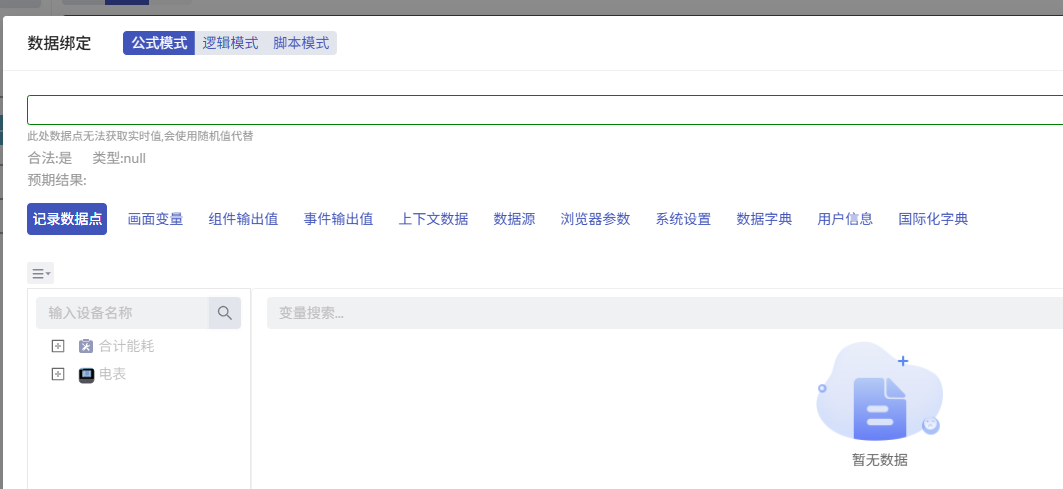Switch to 逻辑模式 logic mode

point(230,43)
